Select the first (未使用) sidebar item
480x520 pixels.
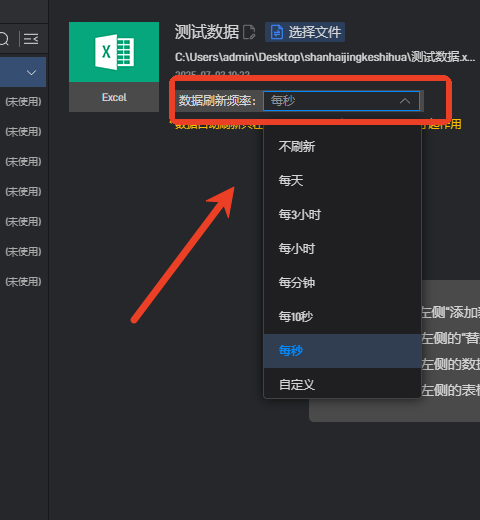pos(23,102)
